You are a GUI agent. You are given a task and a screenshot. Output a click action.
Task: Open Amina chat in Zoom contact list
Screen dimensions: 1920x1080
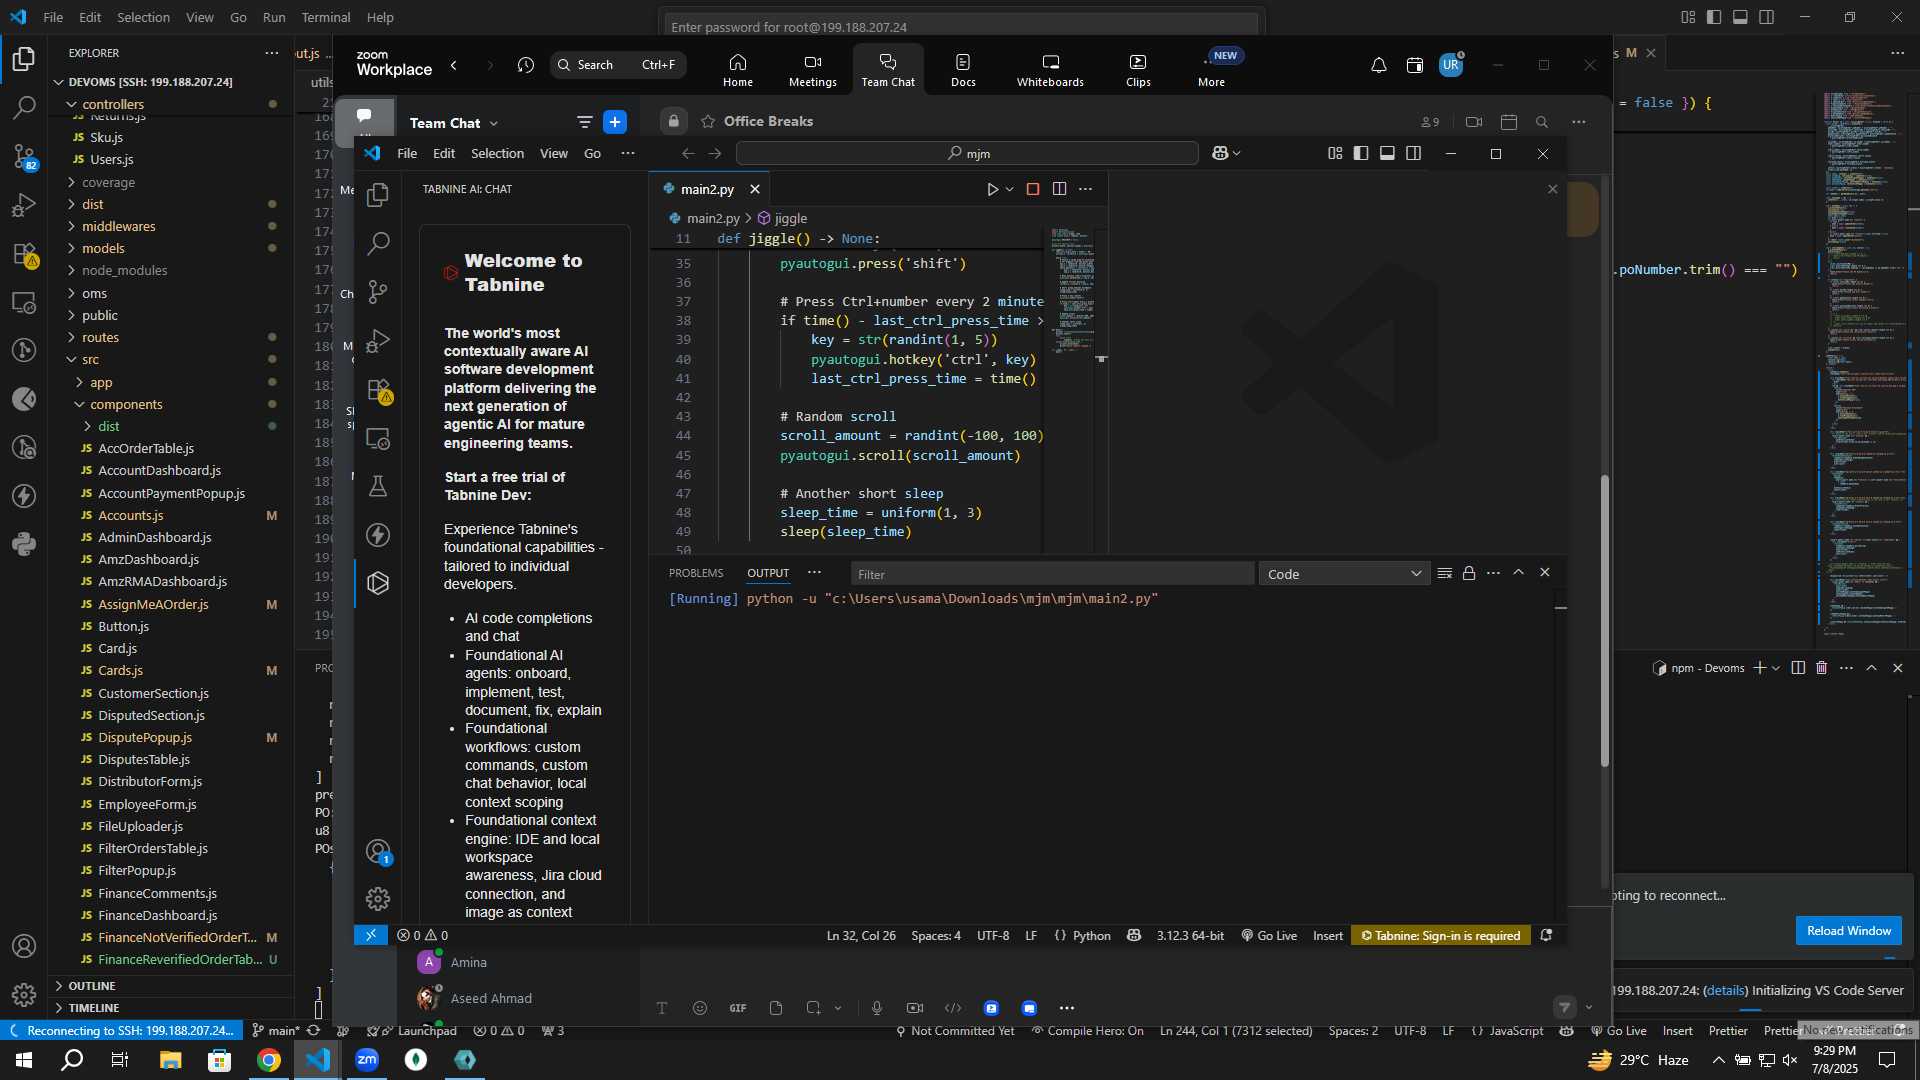(x=468, y=962)
